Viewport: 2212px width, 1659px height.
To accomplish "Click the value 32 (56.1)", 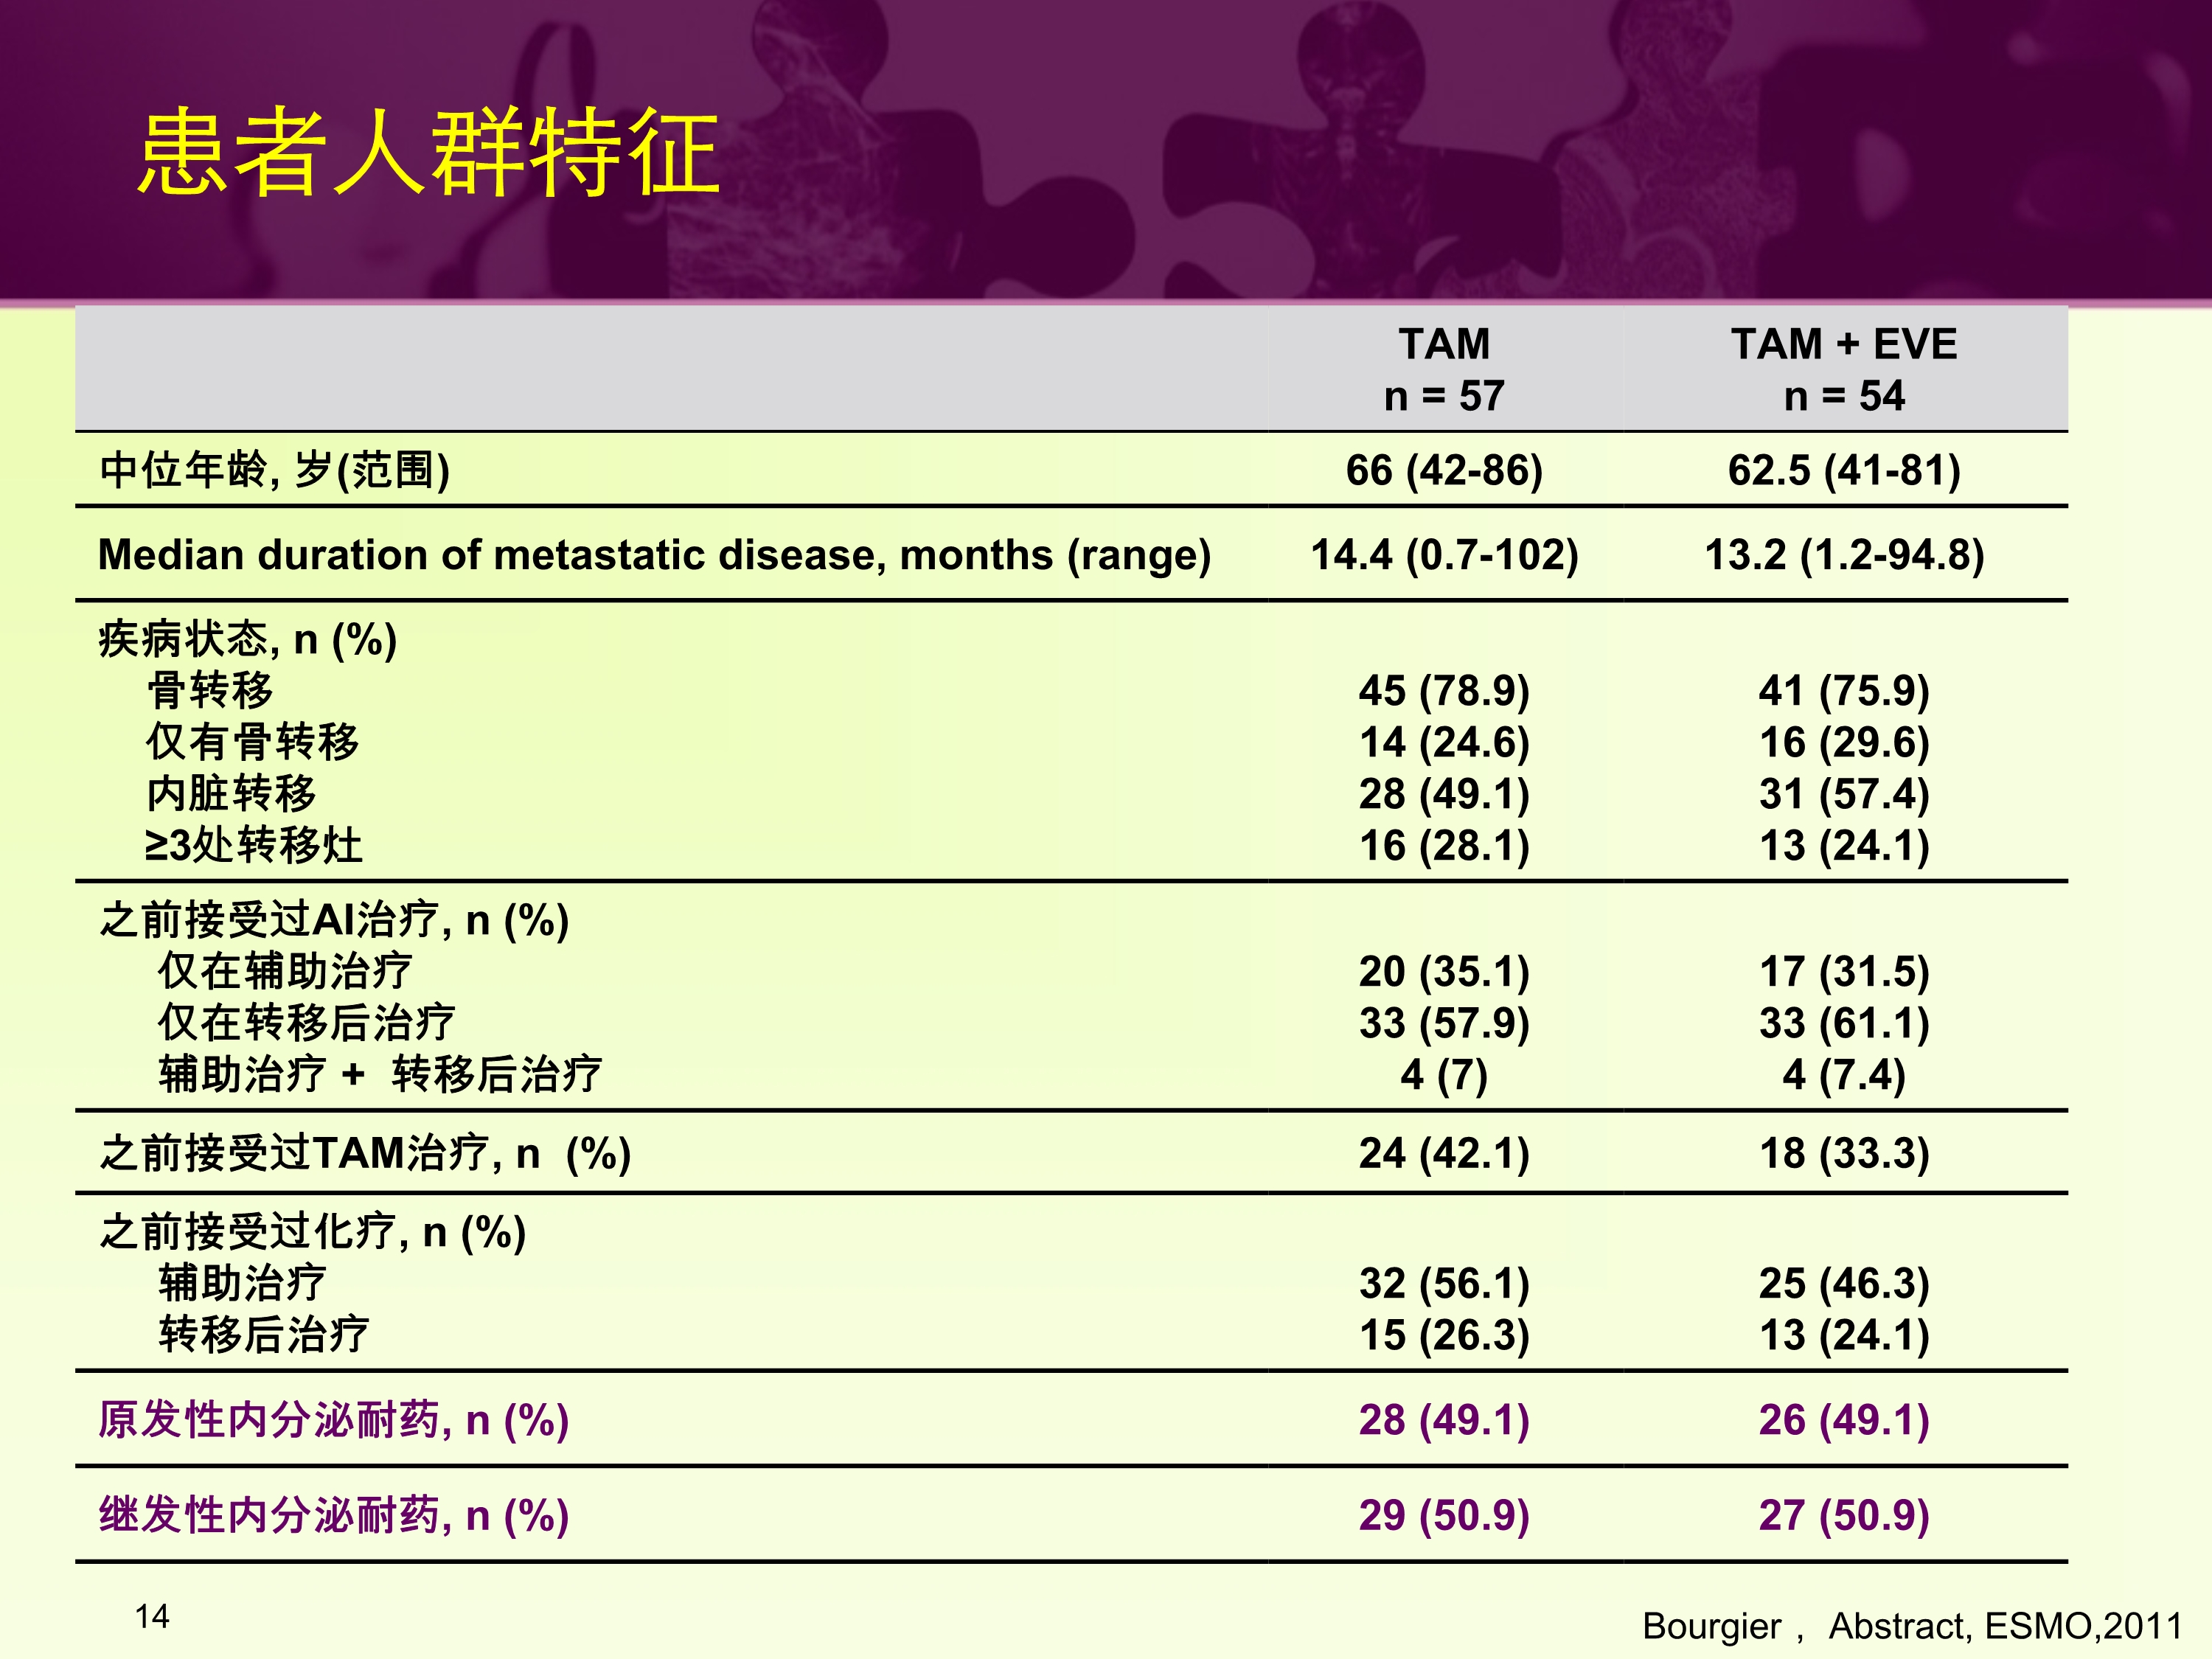I will [x=1444, y=1284].
